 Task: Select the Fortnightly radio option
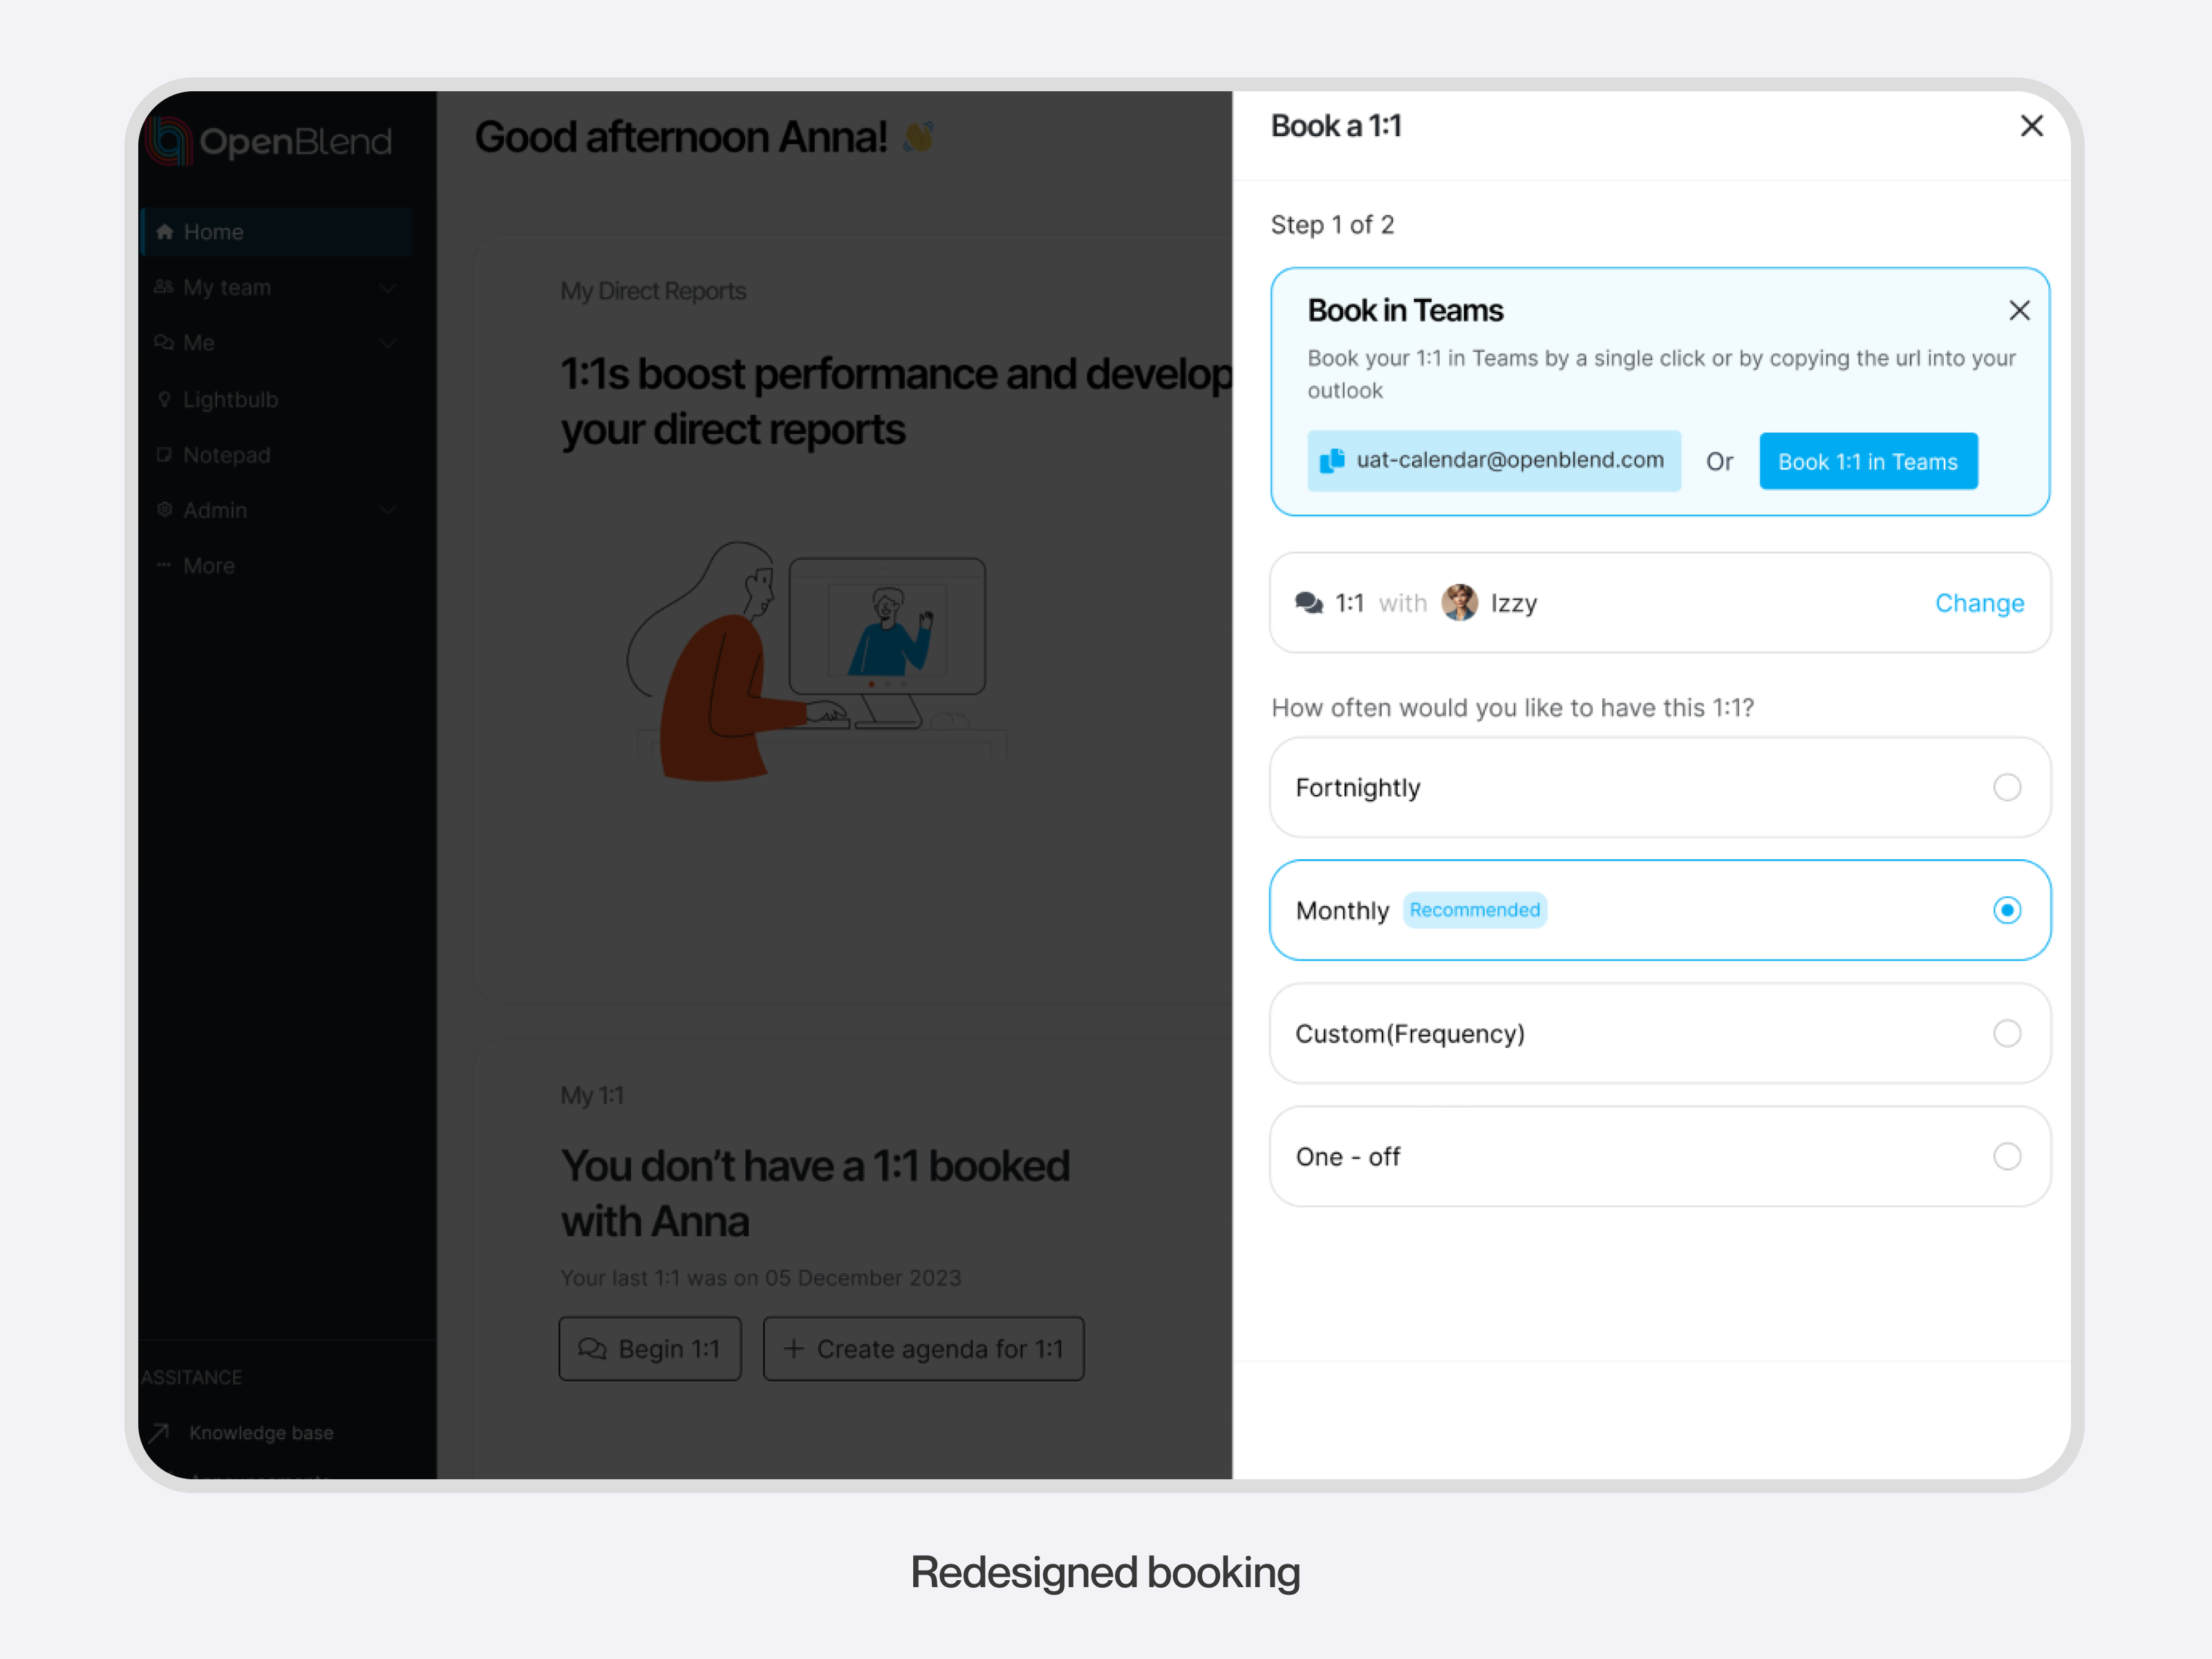pyautogui.click(x=2007, y=788)
